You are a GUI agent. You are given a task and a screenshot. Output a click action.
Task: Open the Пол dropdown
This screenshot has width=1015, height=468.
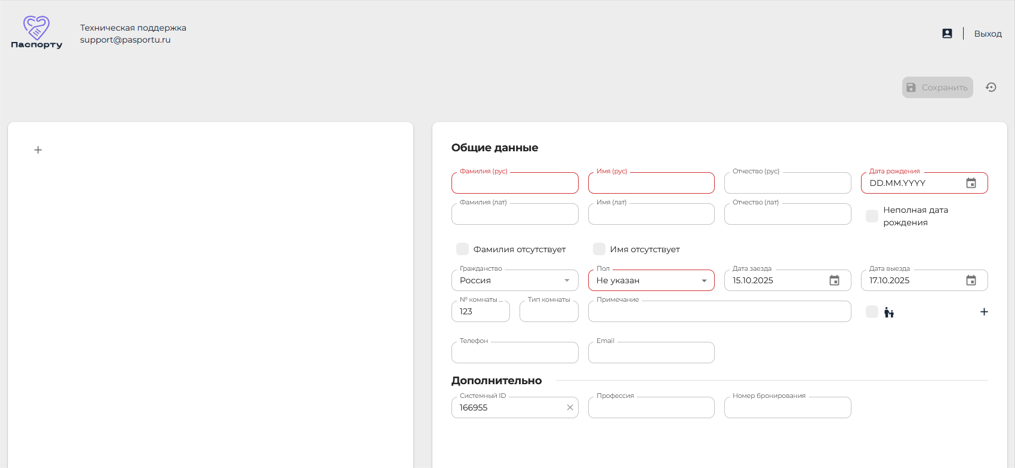tap(651, 280)
